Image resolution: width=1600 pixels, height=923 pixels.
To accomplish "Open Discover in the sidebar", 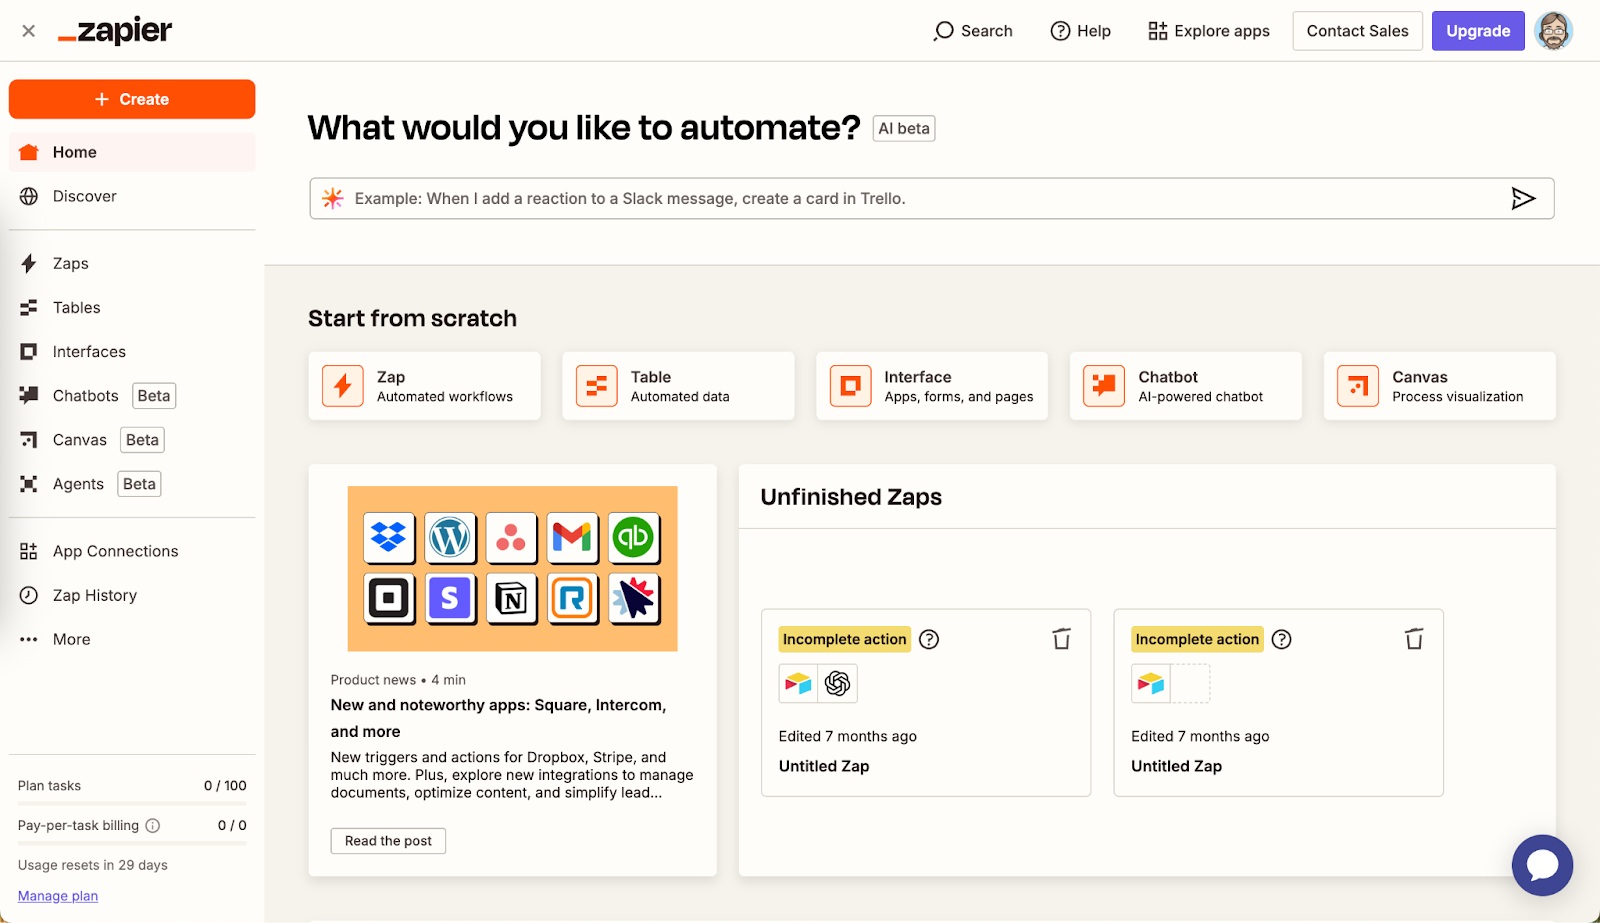I will [132, 196].
